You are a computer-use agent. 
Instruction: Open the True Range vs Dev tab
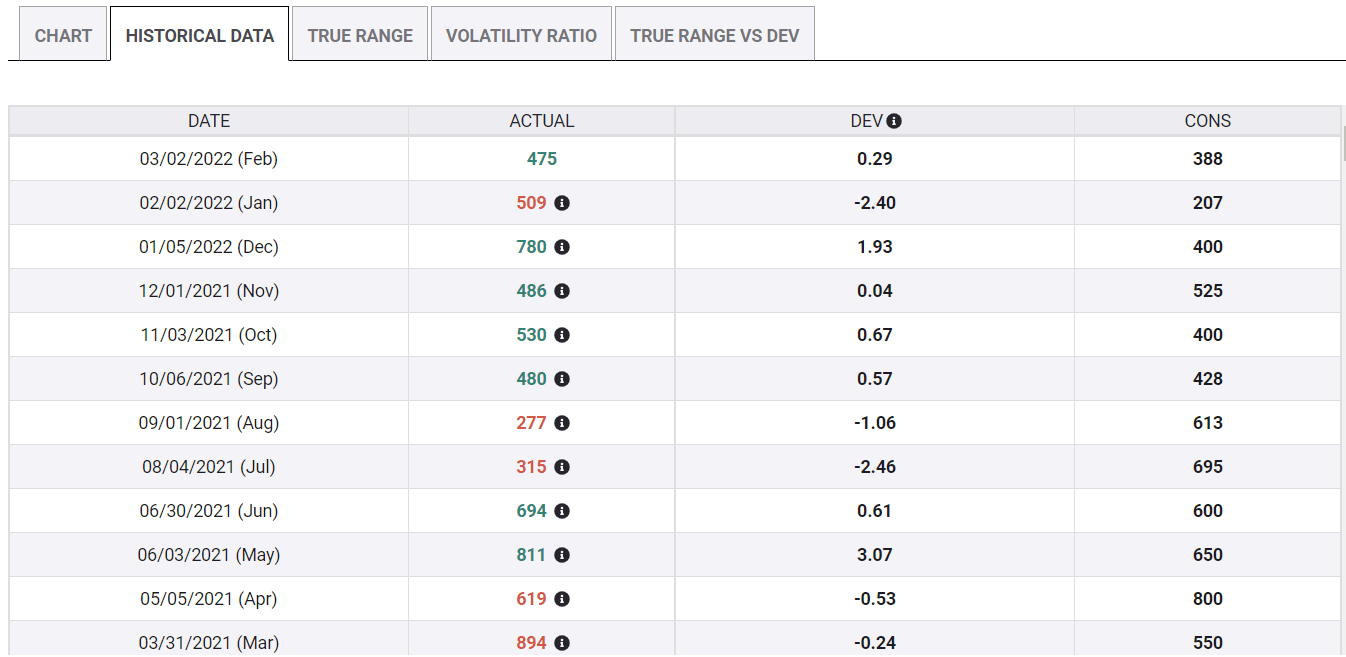714,36
